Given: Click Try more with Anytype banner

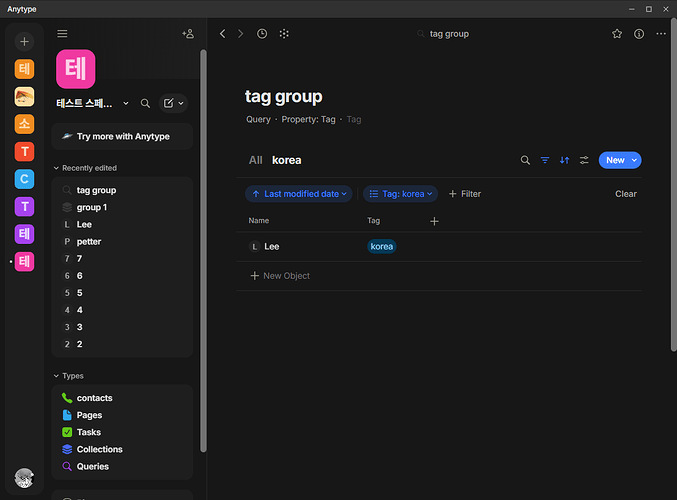Looking at the screenshot, I should point(122,136).
